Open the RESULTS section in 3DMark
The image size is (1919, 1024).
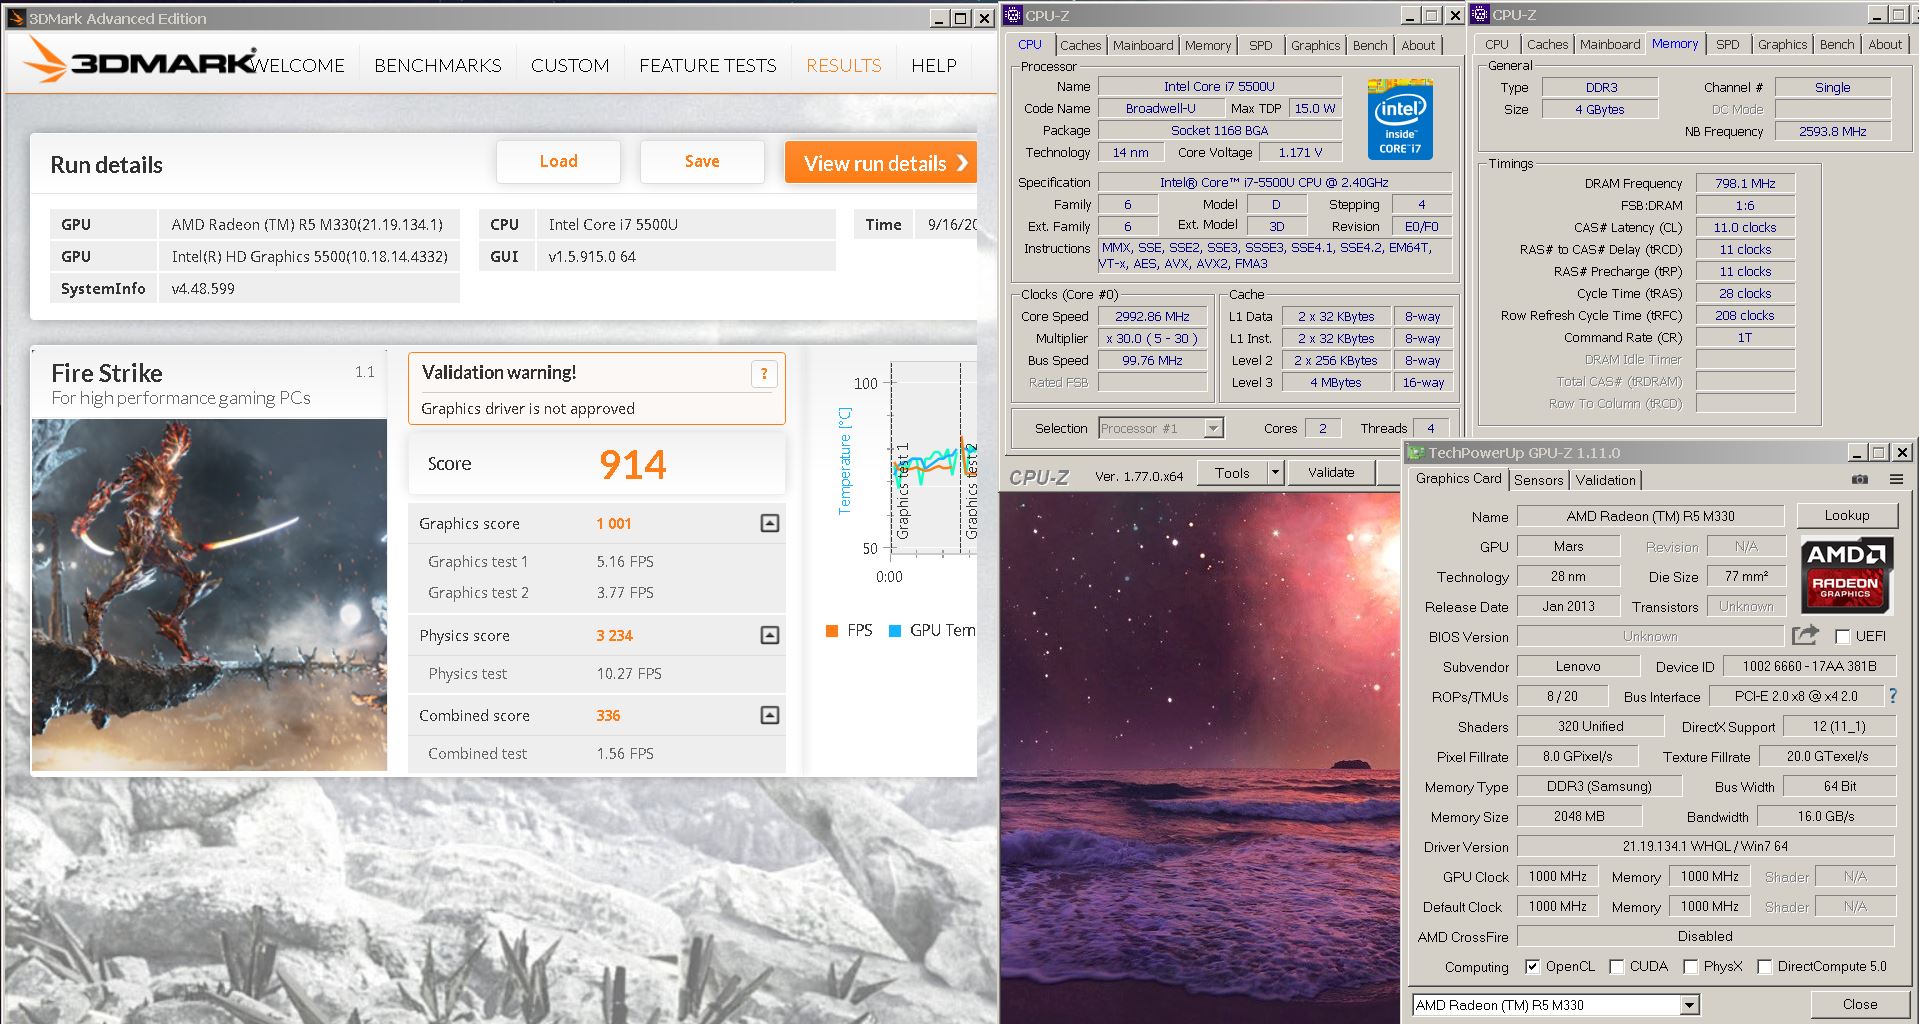(844, 65)
